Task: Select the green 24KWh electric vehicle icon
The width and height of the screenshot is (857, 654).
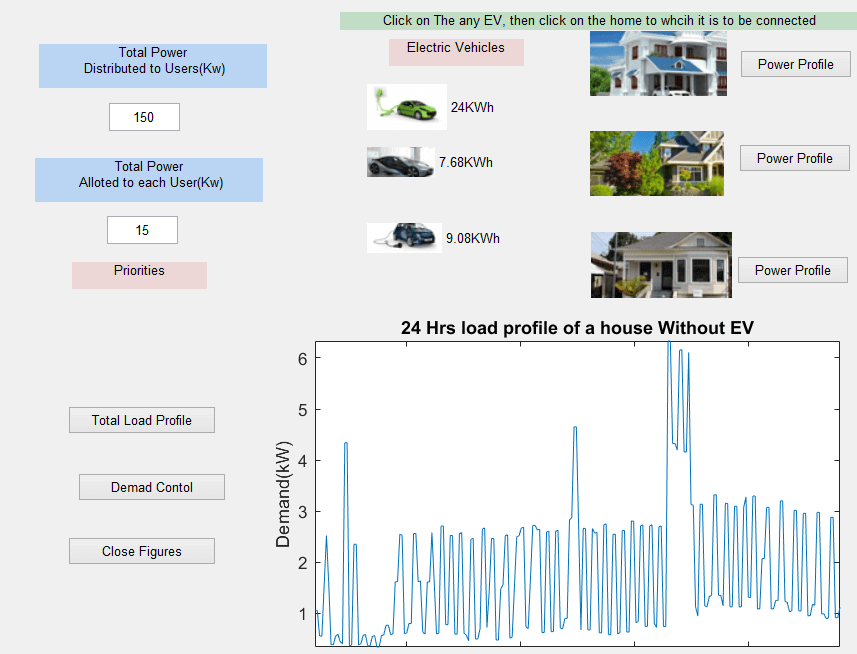Action: [406, 107]
